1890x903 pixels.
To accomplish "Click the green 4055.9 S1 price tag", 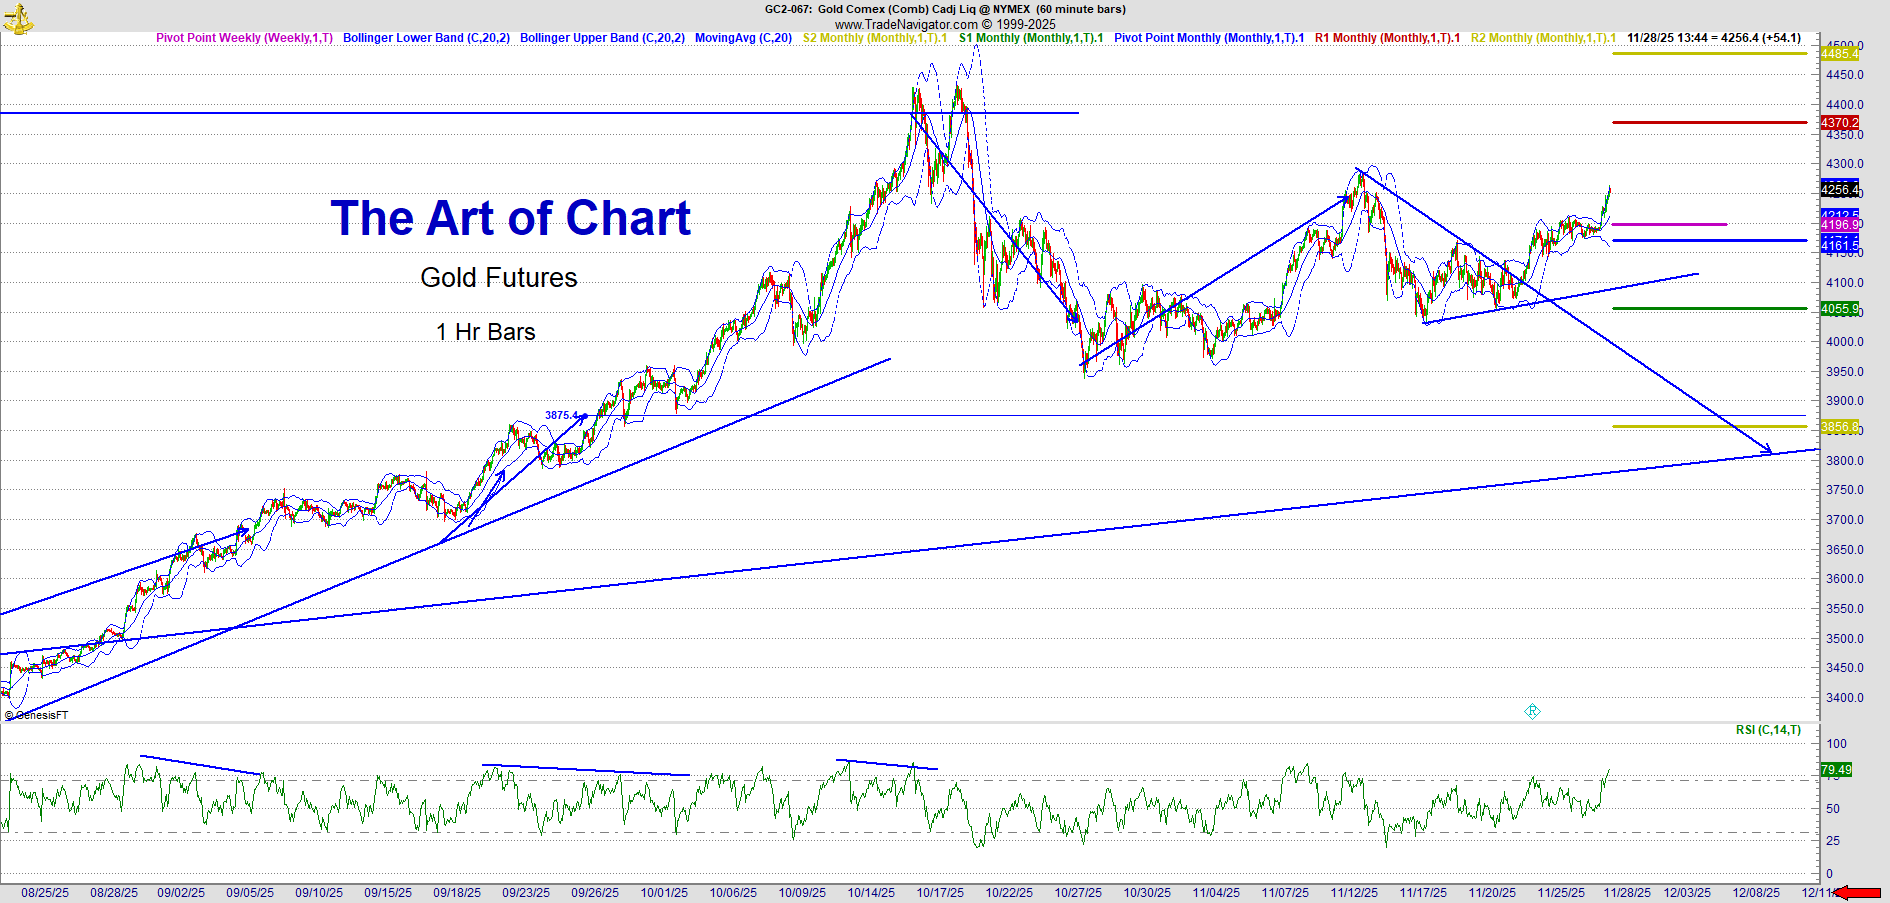I will (1839, 309).
